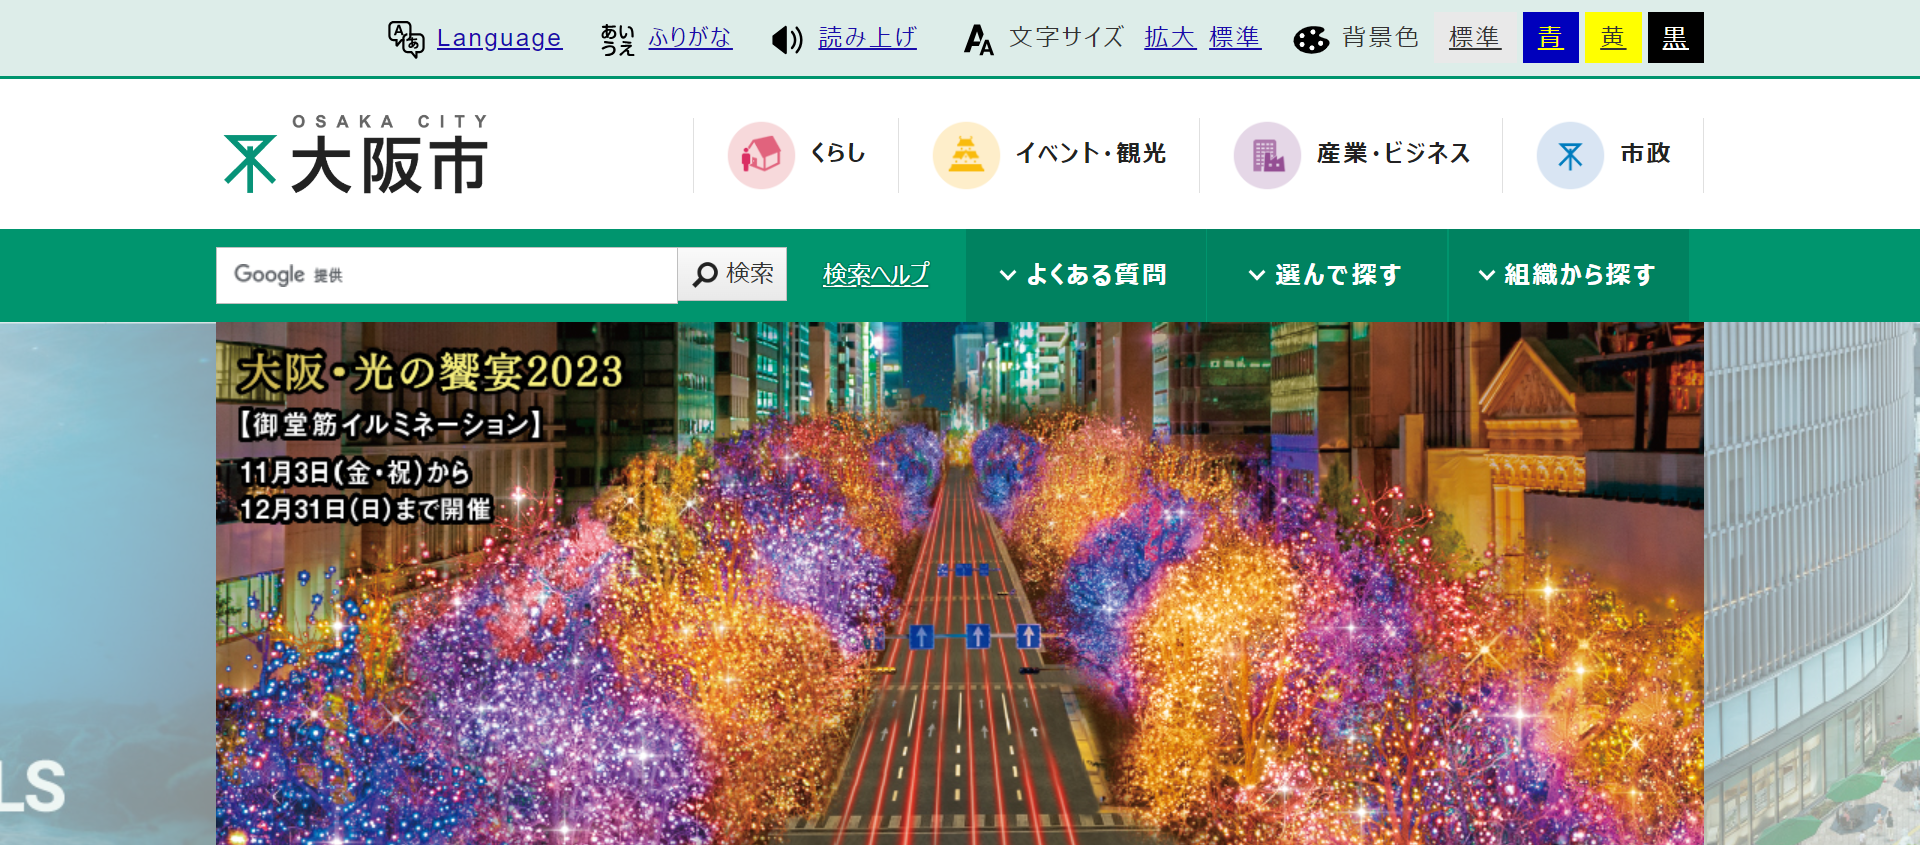Viewport: 1920px width, 845px height.
Task: Click the Osaka City logo
Action: coord(356,153)
